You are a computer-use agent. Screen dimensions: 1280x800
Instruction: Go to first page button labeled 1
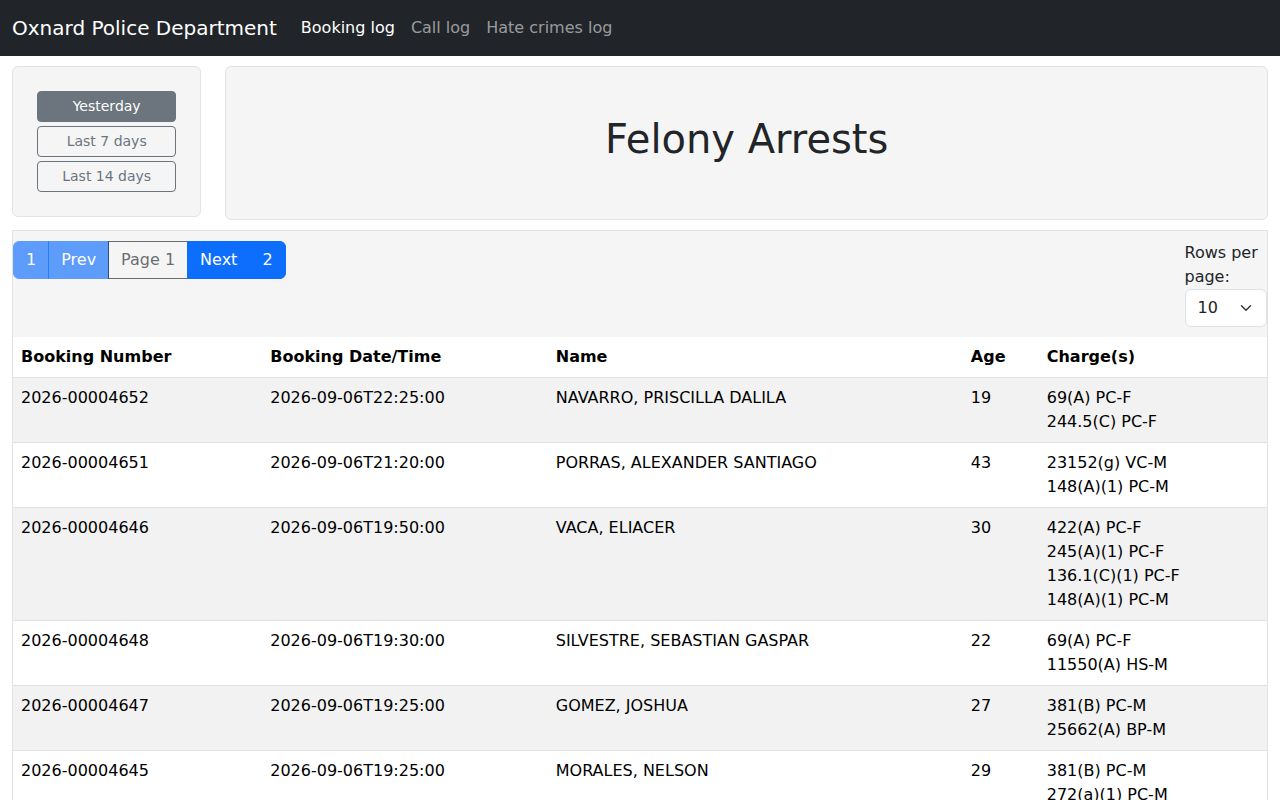(x=31, y=260)
